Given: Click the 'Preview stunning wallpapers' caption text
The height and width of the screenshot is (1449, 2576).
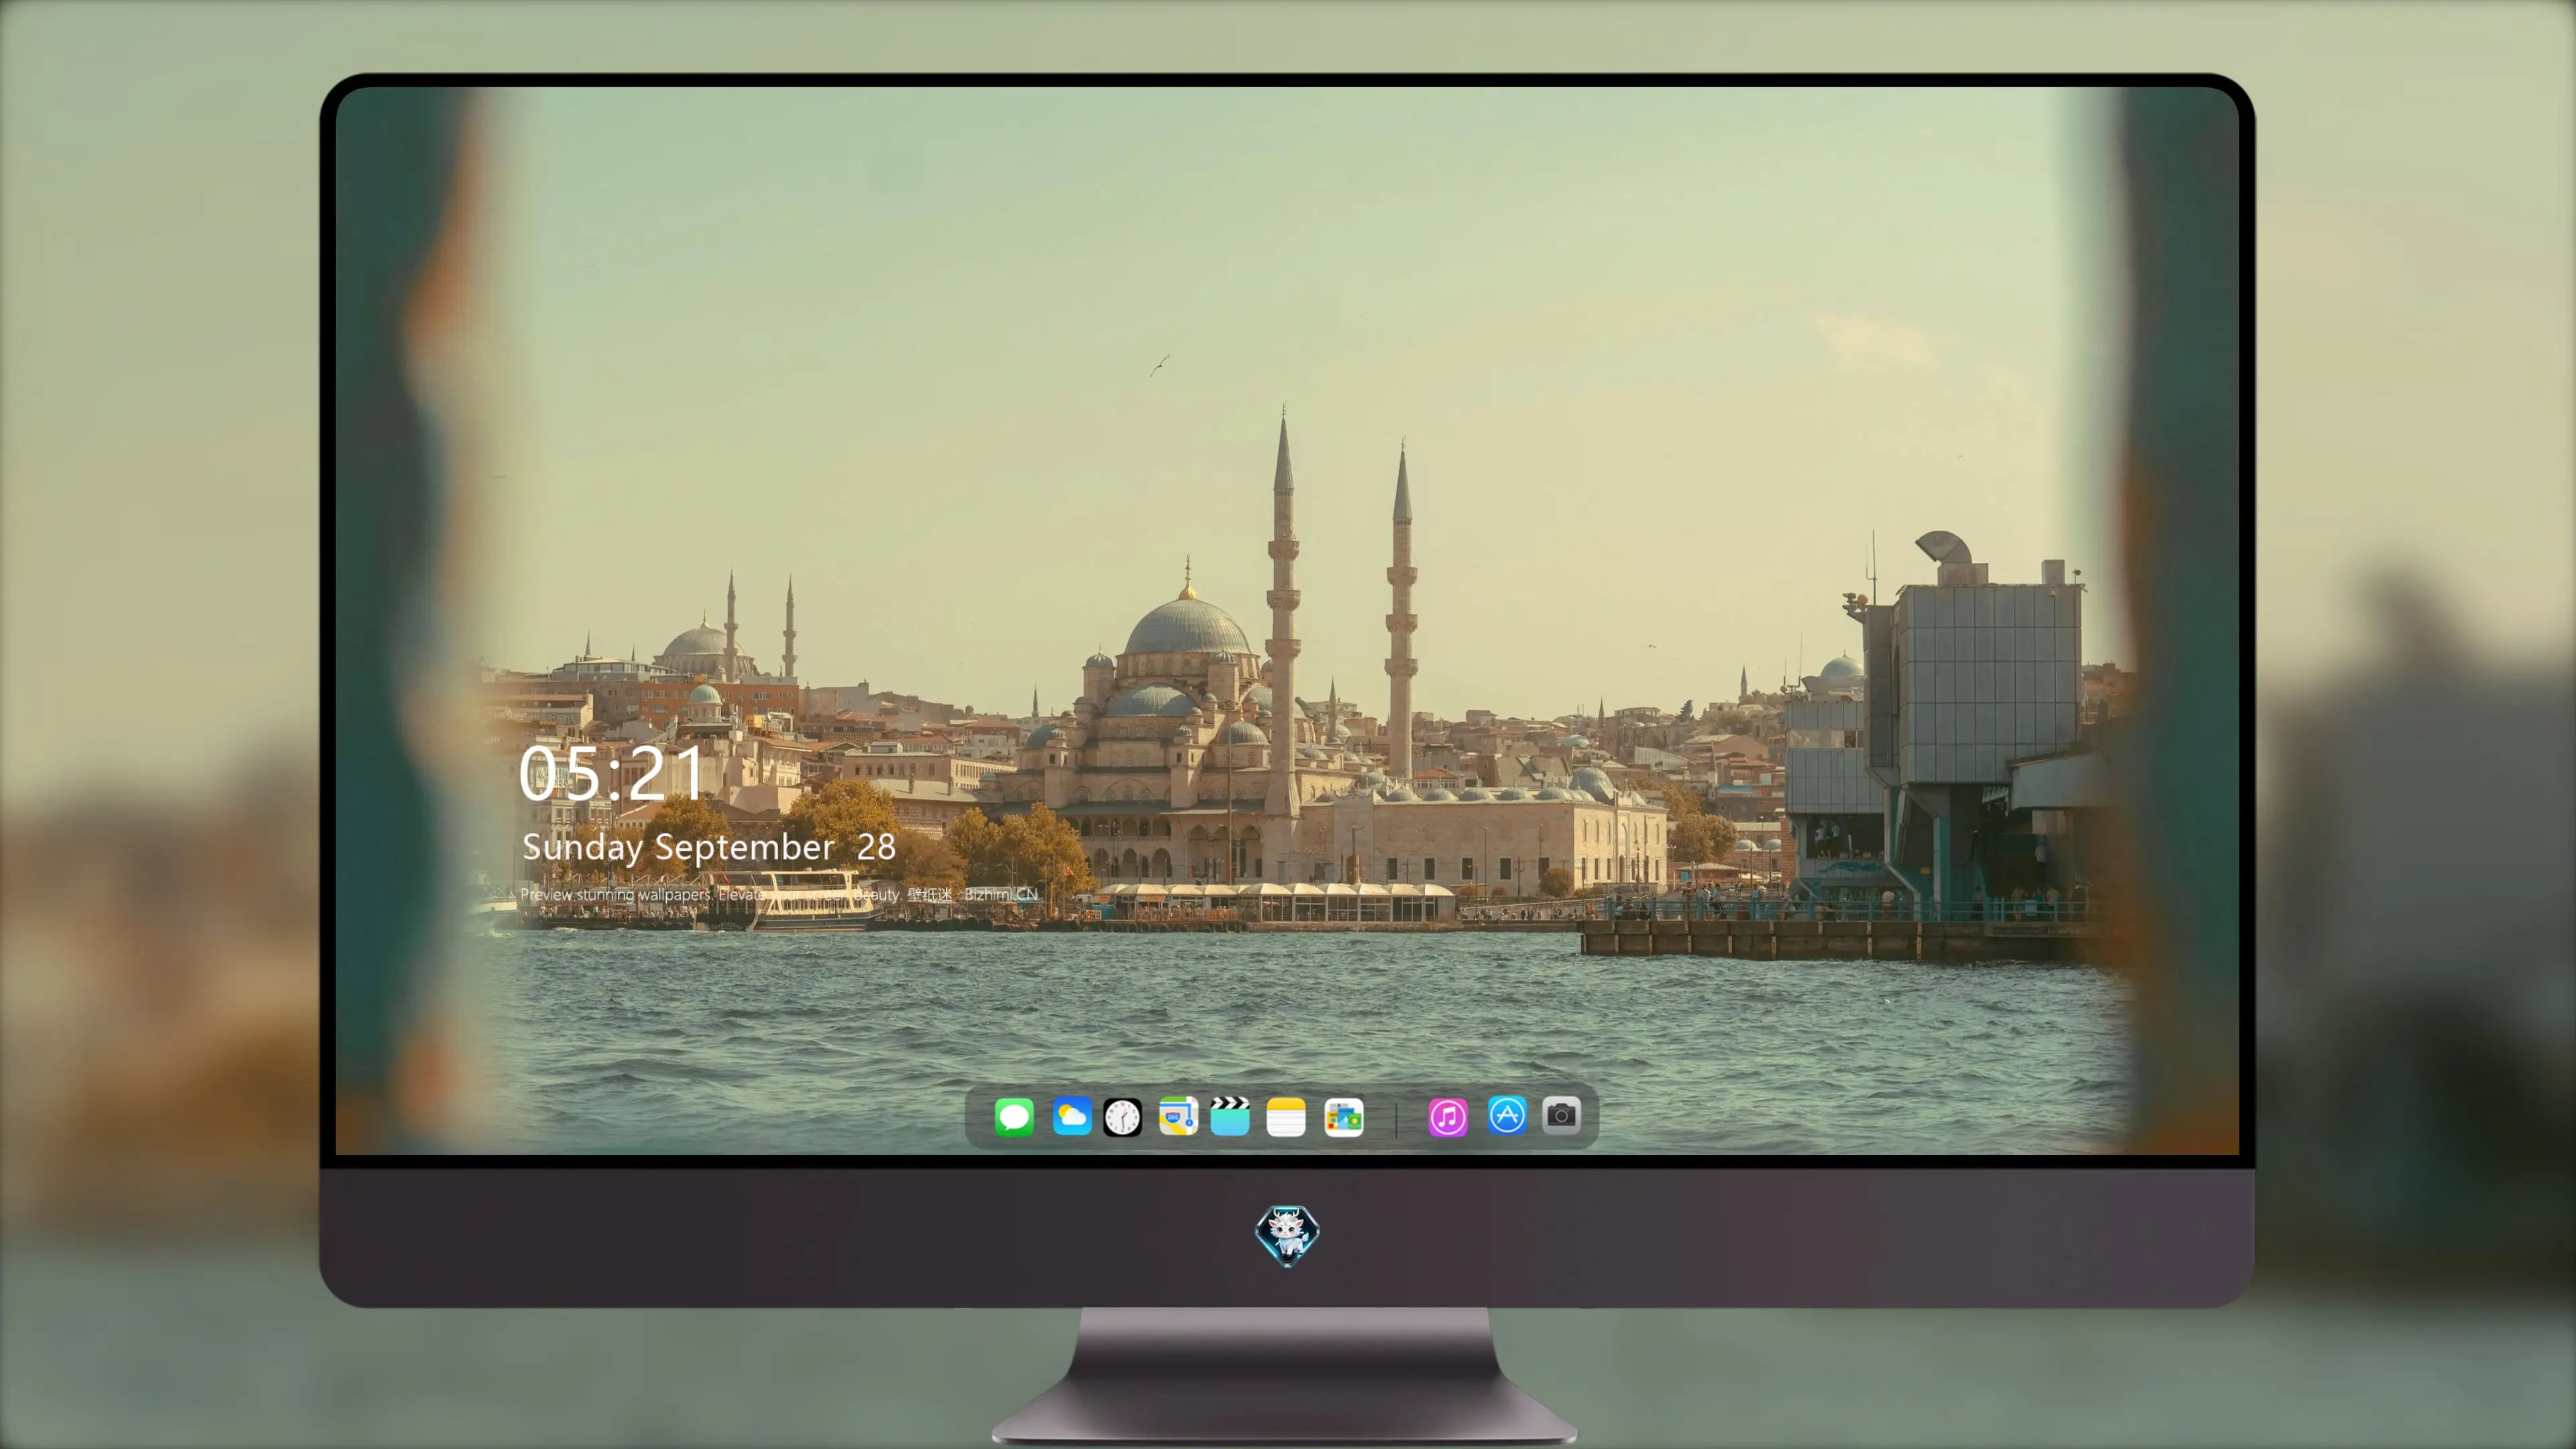Looking at the screenshot, I should tap(779, 894).
